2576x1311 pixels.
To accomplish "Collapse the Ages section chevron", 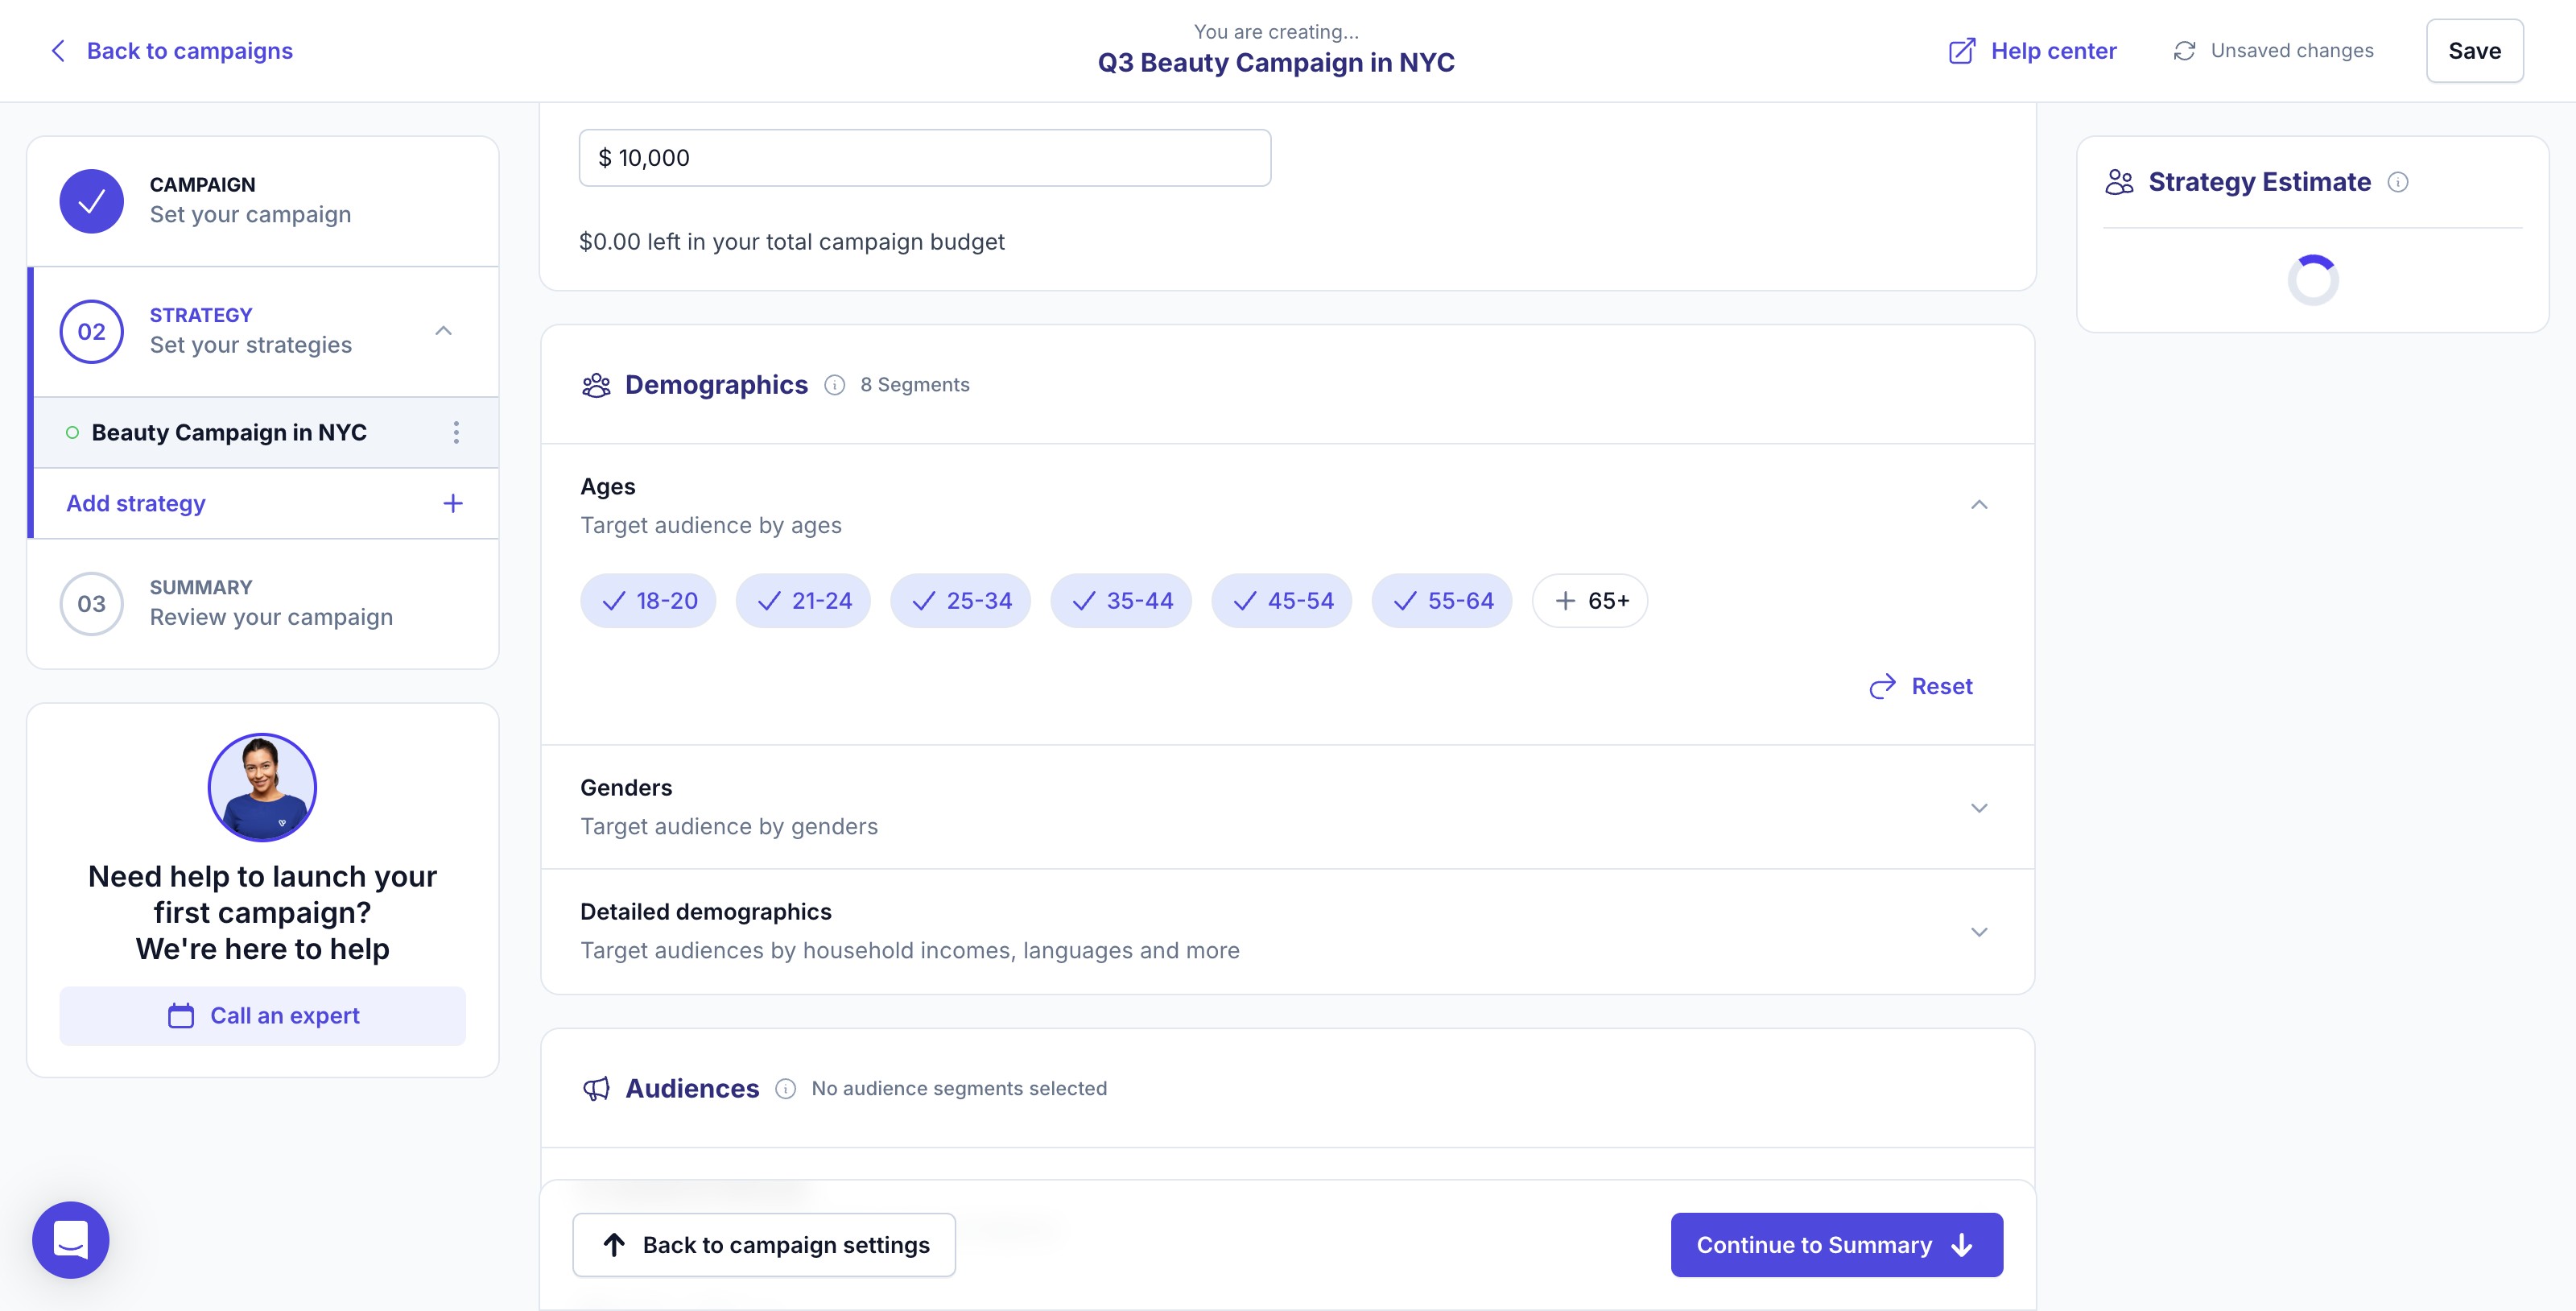I will point(1979,505).
